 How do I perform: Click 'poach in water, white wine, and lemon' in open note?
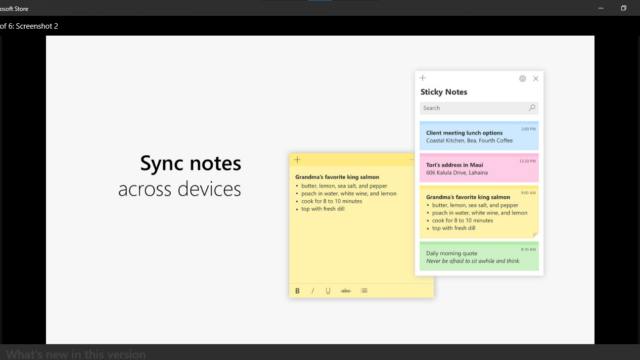tap(349, 193)
